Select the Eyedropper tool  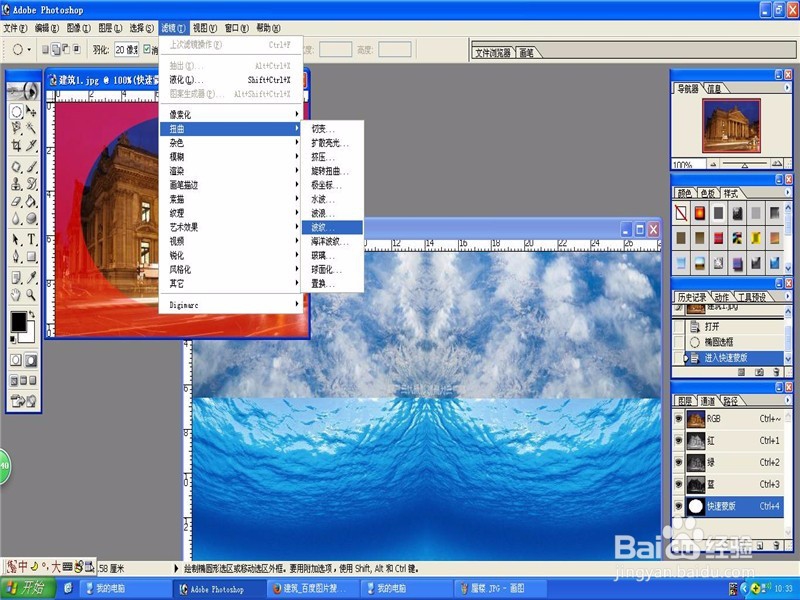coord(31,278)
